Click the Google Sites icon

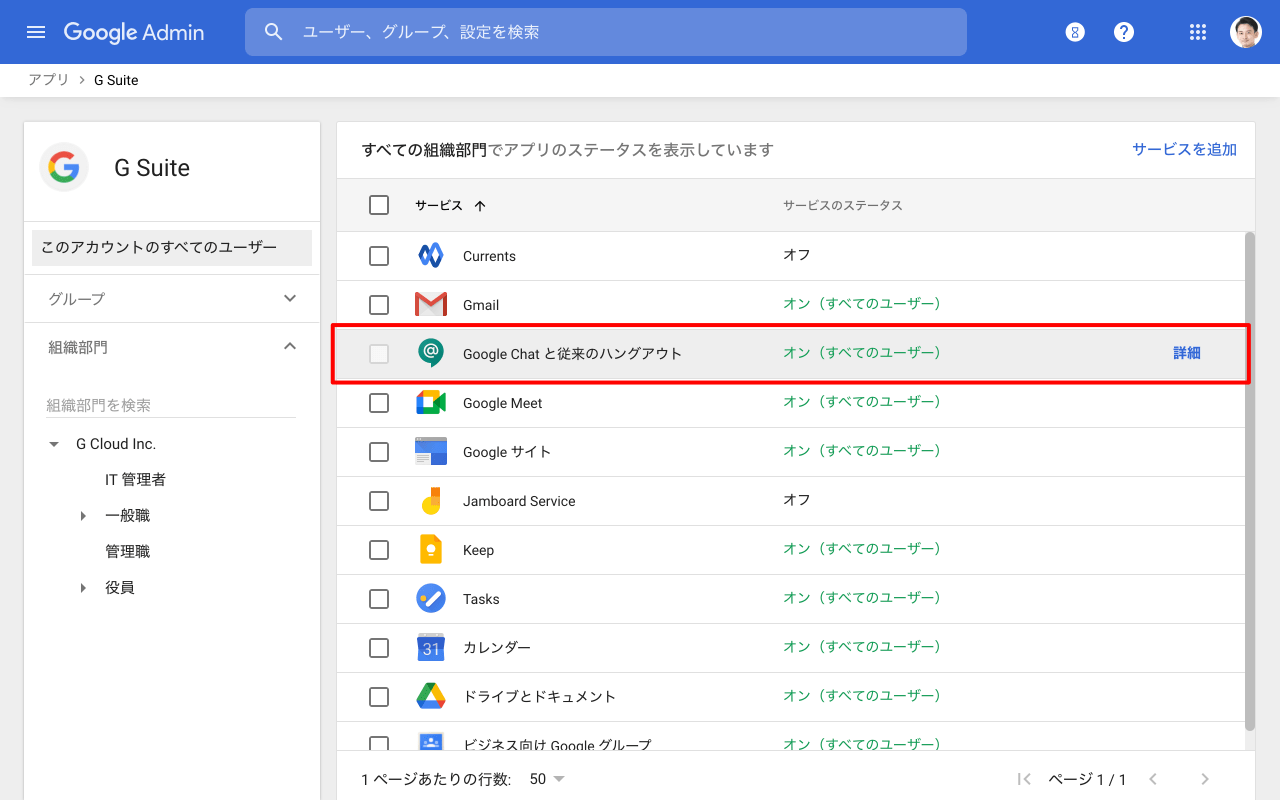(431, 452)
